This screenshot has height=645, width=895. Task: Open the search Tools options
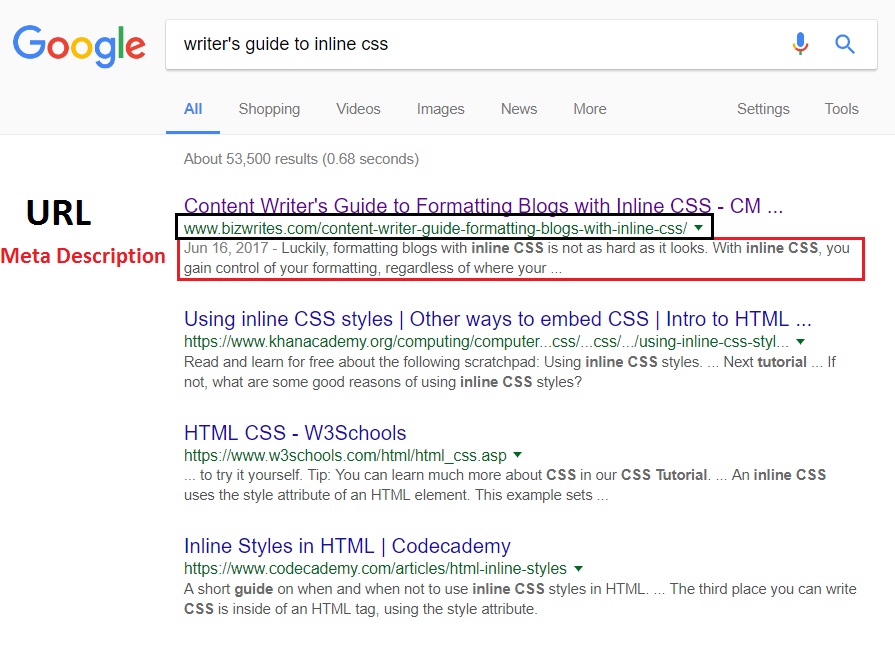(841, 109)
